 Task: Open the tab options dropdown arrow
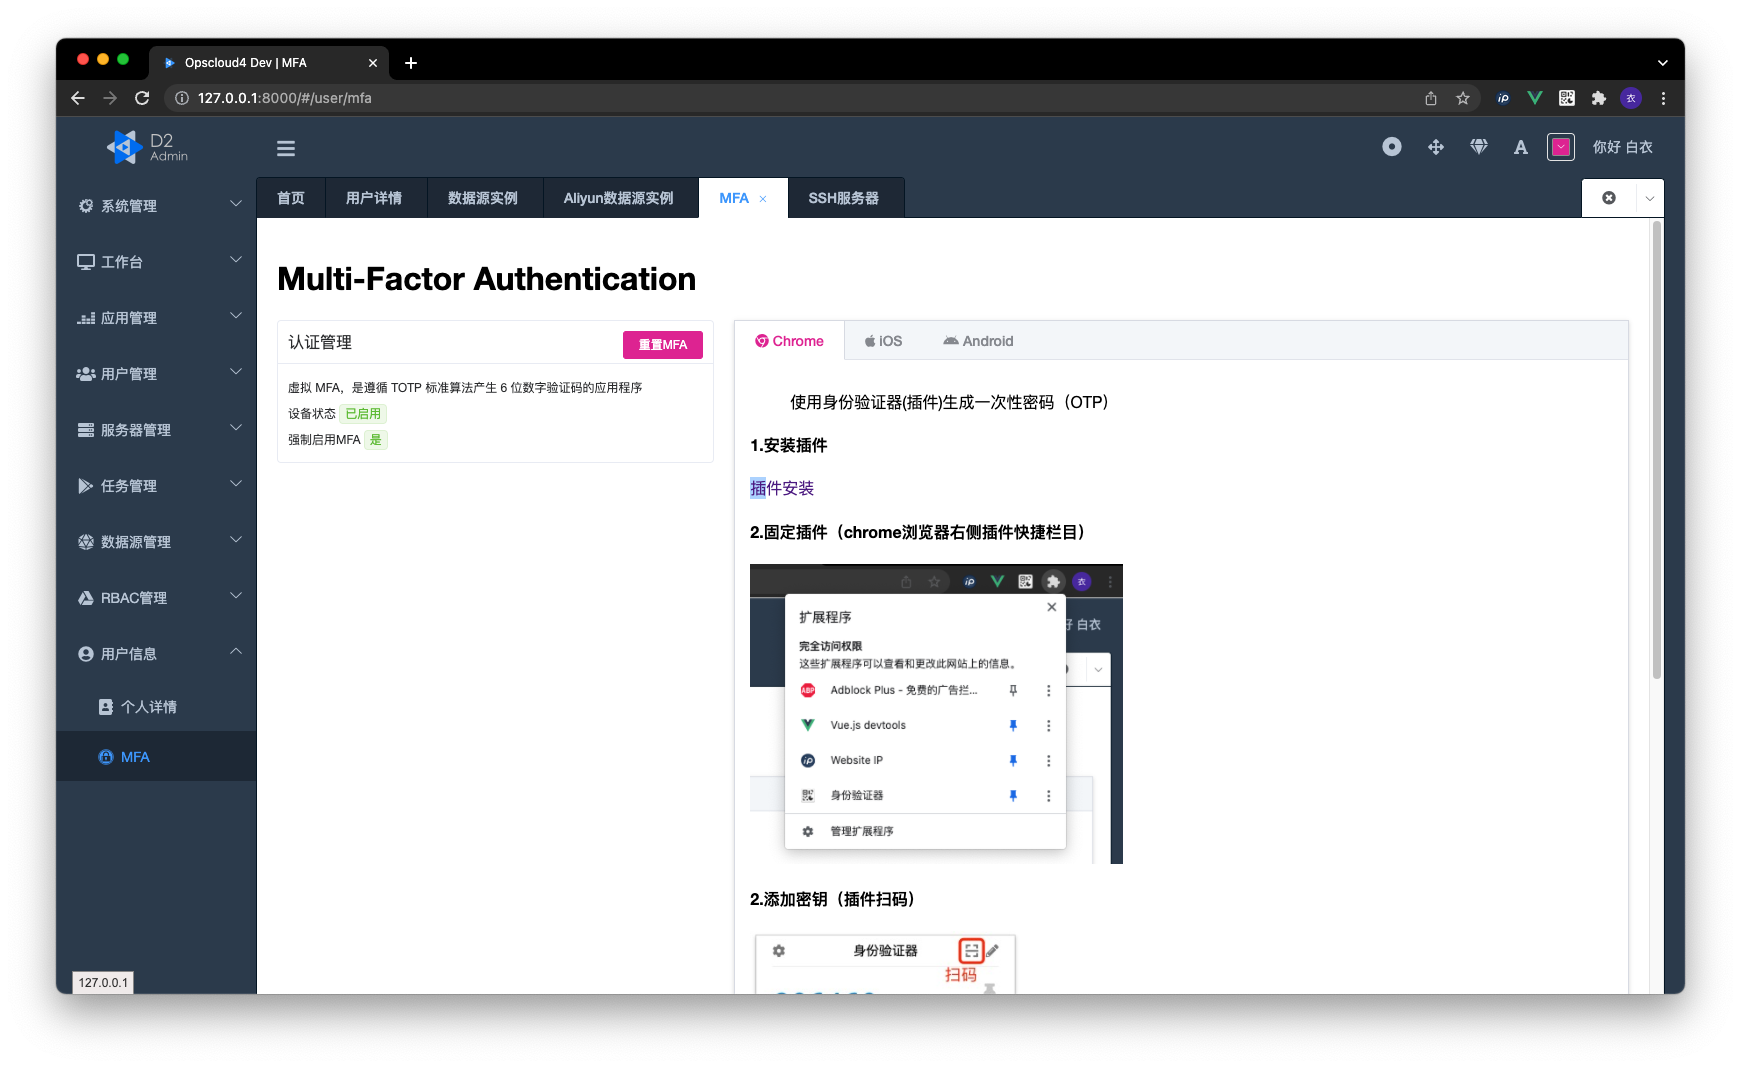[x=1650, y=198]
